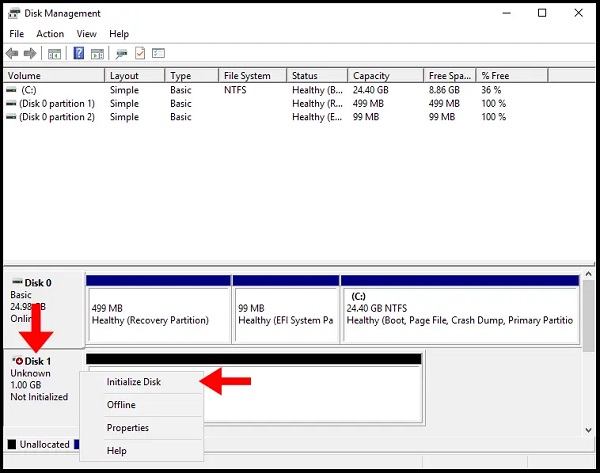Screen dimensions: 600x473
Task: Click the Show/Hide Action Pane toolbar icon
Action: pyautogui.click(x=97, y=54)
